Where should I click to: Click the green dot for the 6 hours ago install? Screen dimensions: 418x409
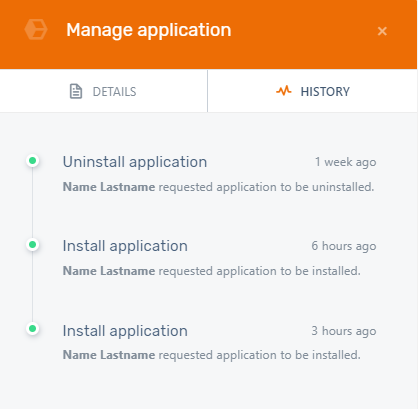click(33, 245)
